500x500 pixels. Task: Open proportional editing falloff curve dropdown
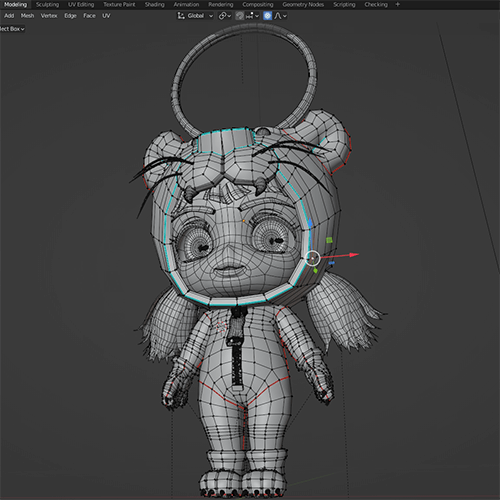(280, 16)
